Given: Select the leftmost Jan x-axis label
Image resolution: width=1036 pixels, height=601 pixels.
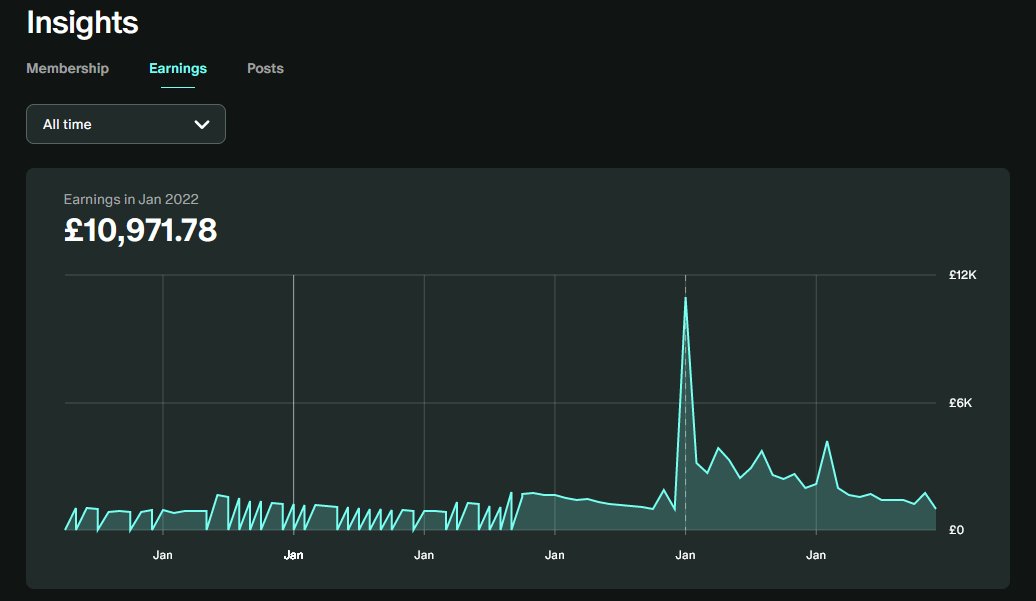Looking at the screenshot, I should [163, 555].
